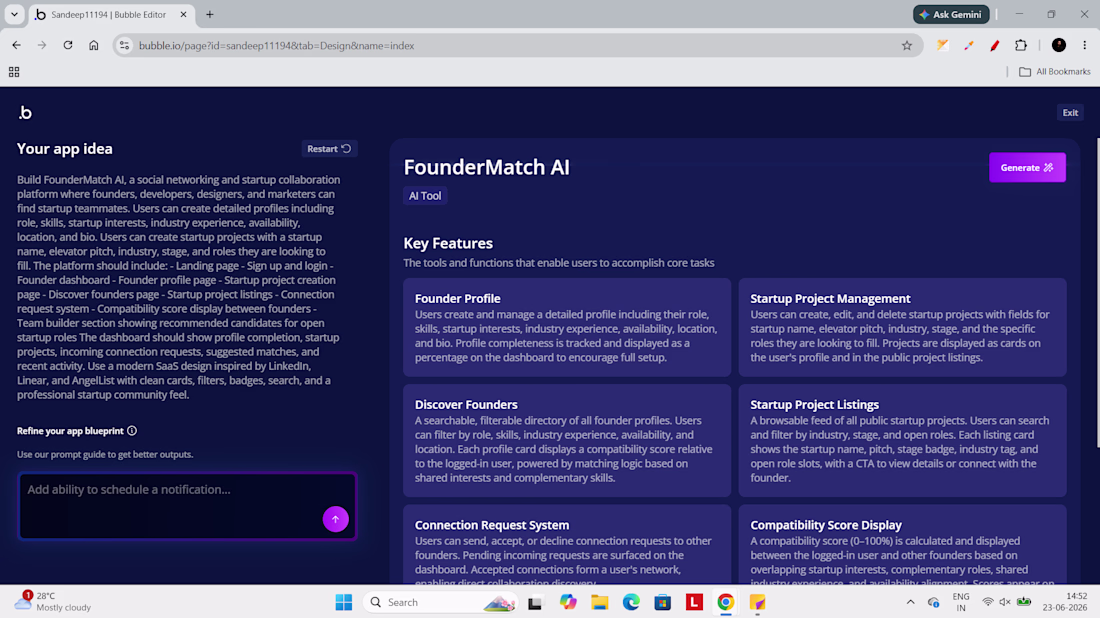Submit the prompt with the purple arrow button

pyautogui.click(x=335, y=519)
